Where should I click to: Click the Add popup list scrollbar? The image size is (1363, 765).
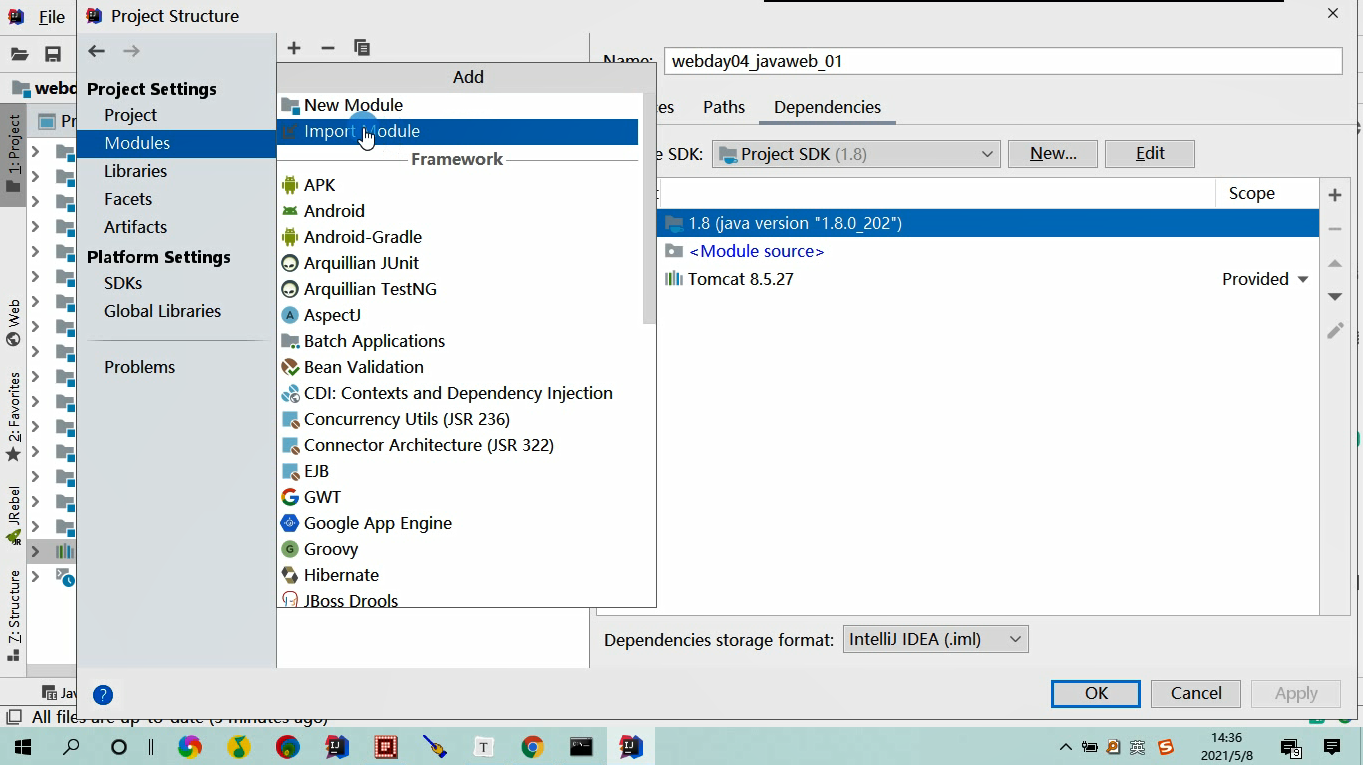click(649, 208)
